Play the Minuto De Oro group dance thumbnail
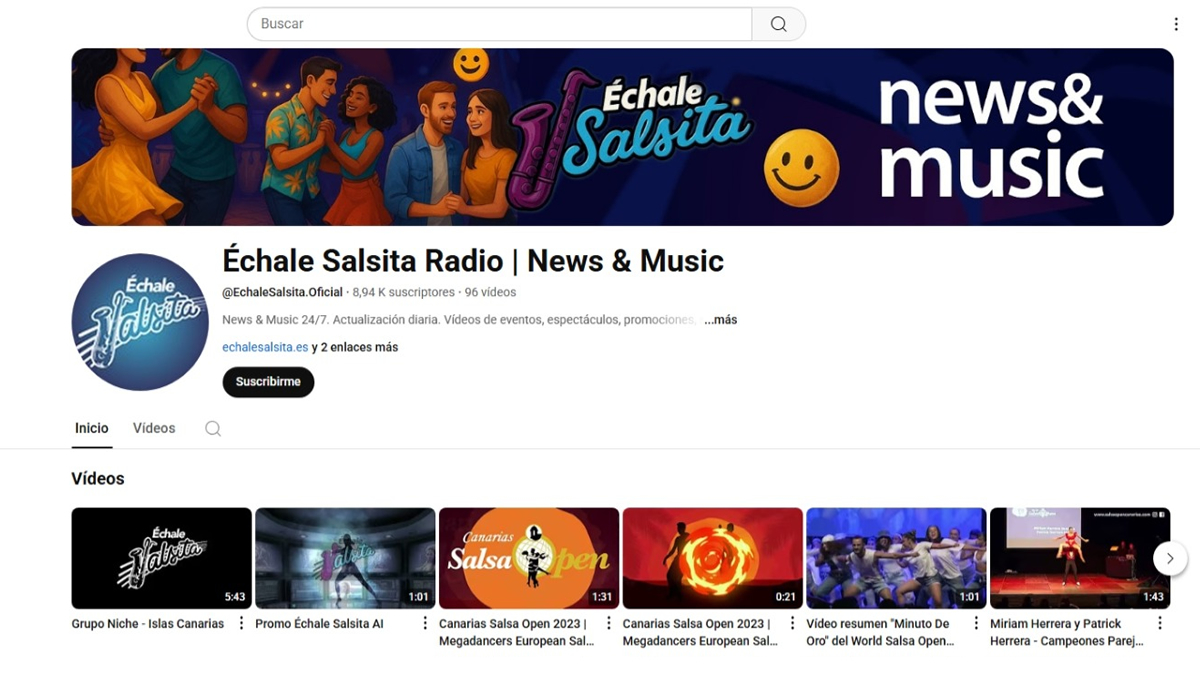1200x700 pixels. click(x=896, y=558)
